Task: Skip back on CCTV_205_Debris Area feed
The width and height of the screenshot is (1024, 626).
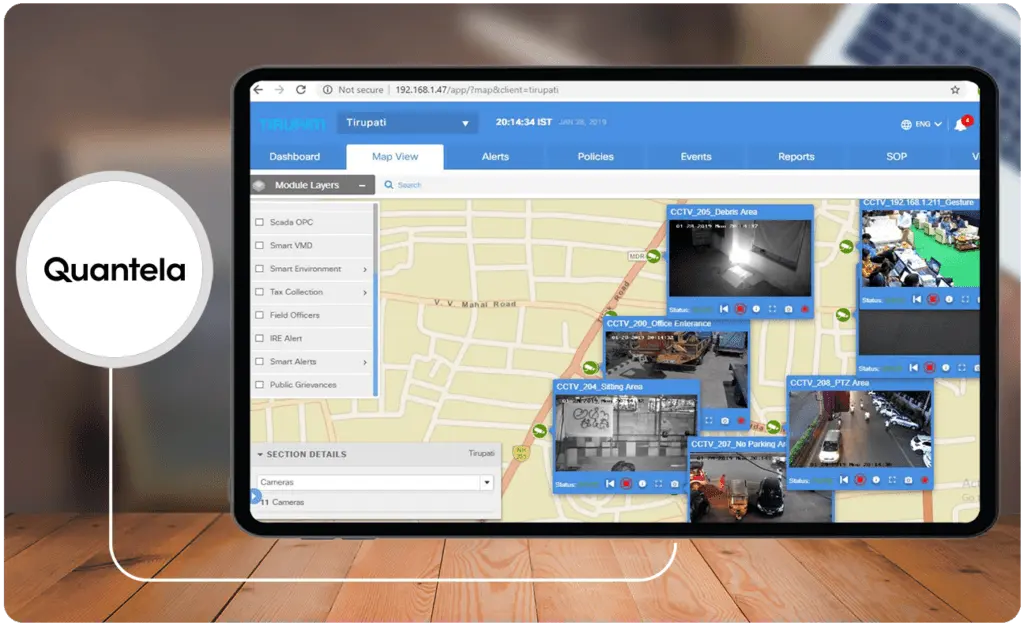Action: tap(724, 309)
